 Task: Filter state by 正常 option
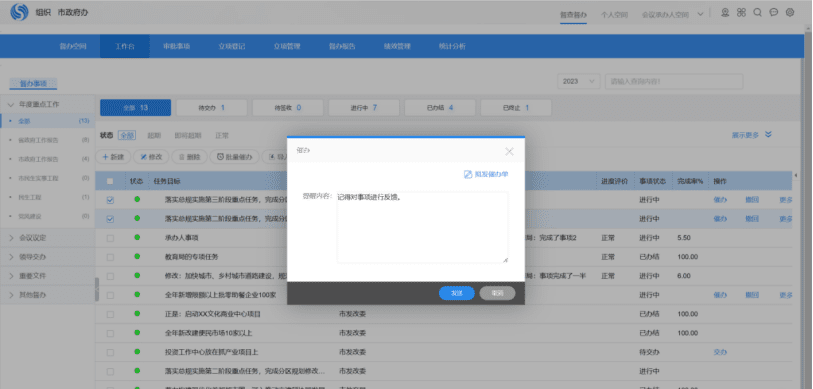[222, 135]
